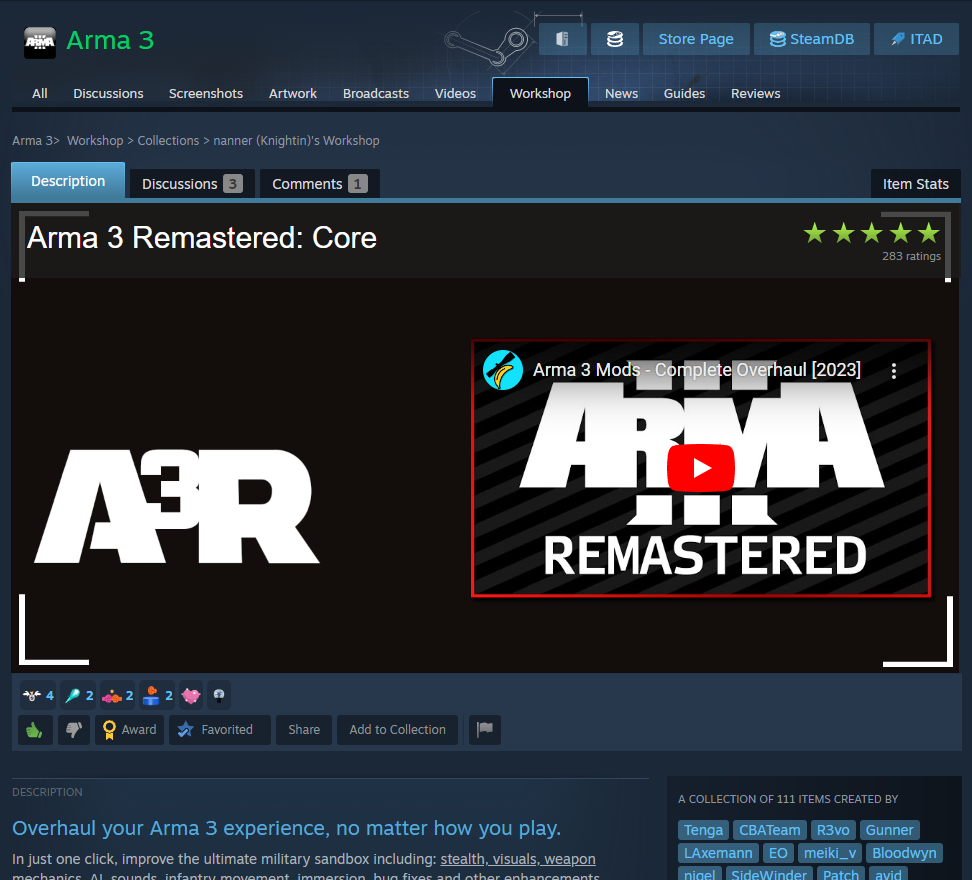Open nanner (Knightin)'s Workshop breadcrumb
This screenshot has height=880, width=972.
tap(296, 141)
